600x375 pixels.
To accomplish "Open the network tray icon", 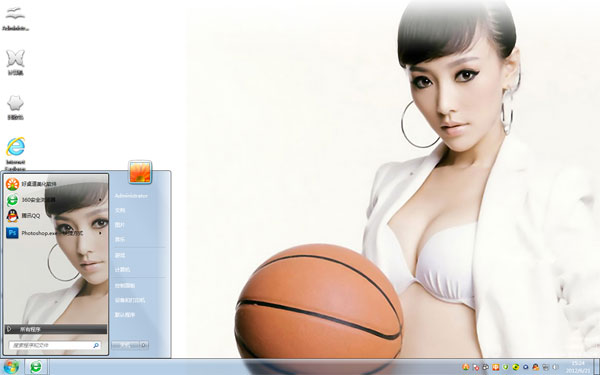I will (545, 367).
